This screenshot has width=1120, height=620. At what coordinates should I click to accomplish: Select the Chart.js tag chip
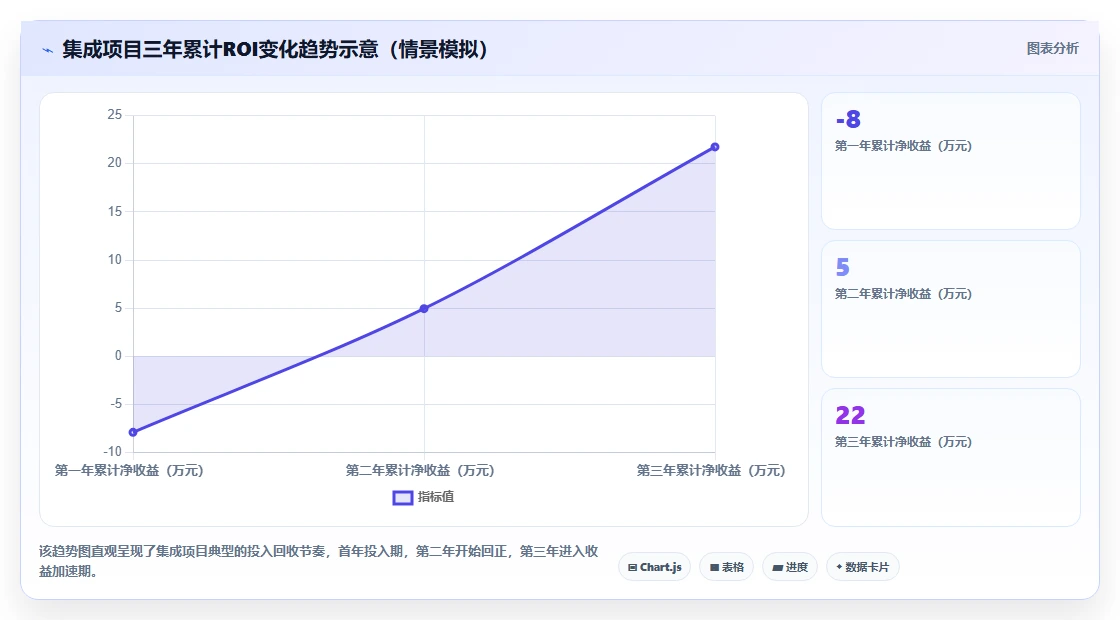click(x=654, y=567)
